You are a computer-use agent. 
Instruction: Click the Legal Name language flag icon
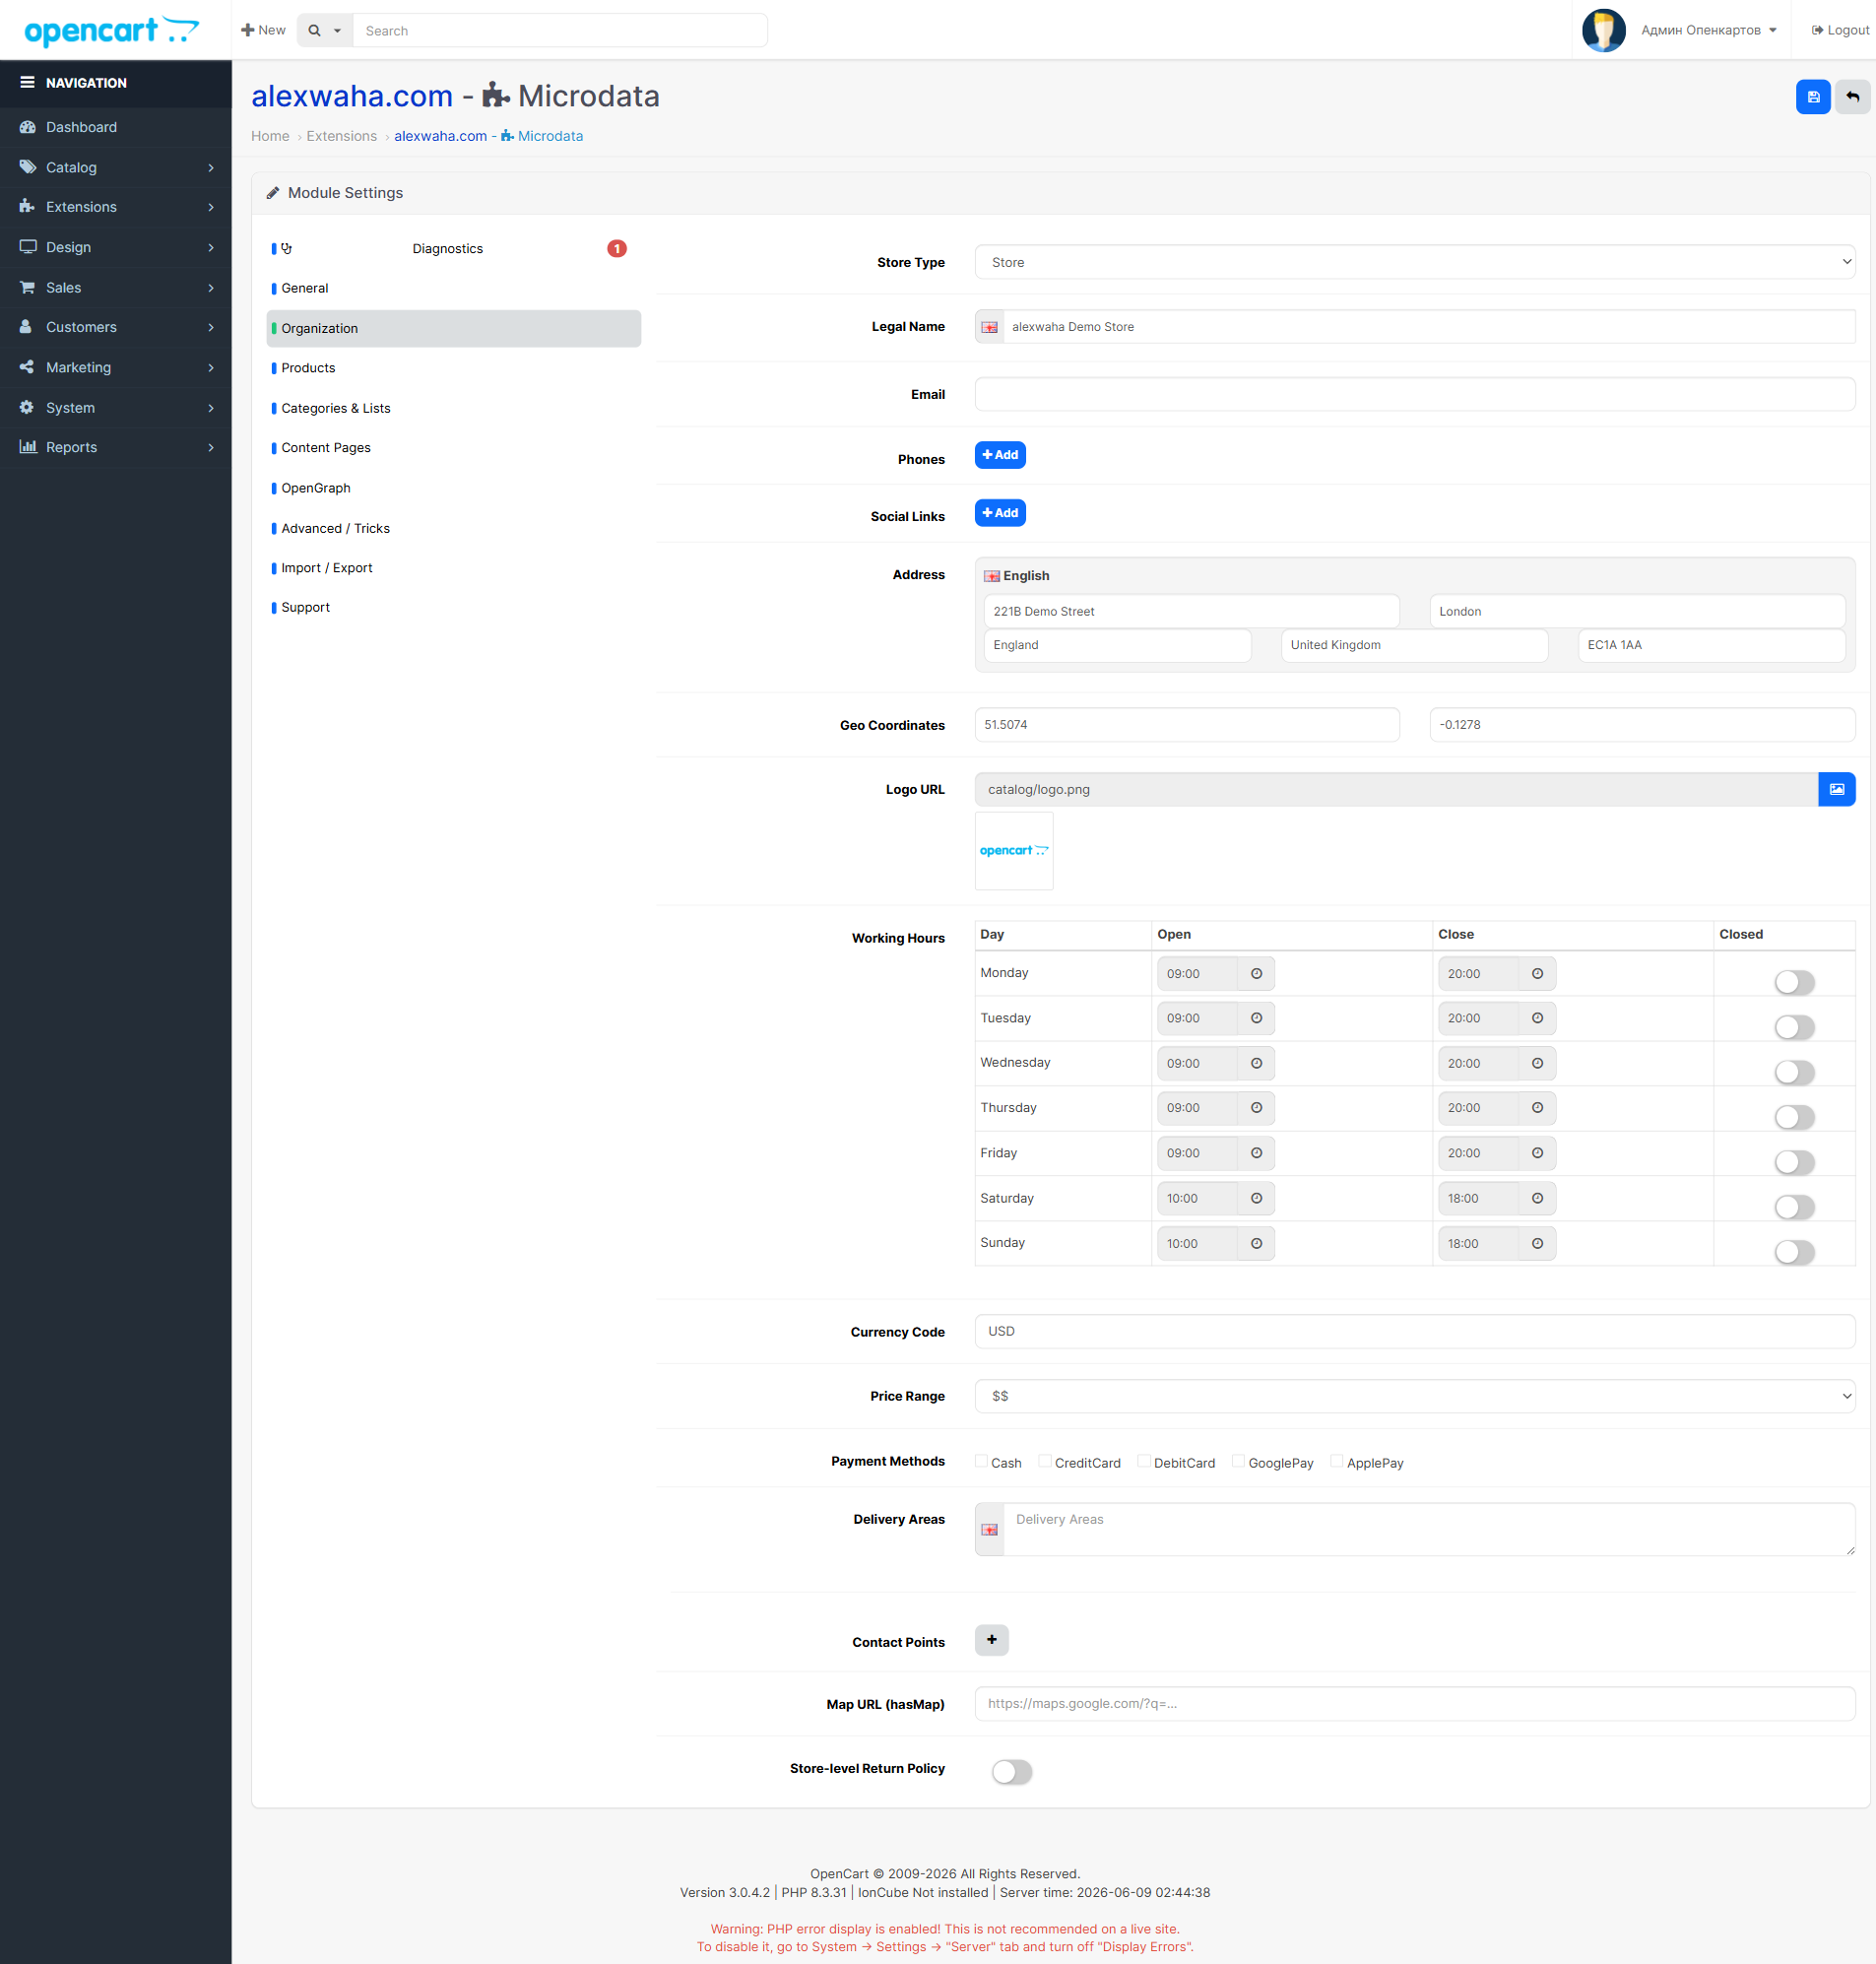(x=989, y=327)
